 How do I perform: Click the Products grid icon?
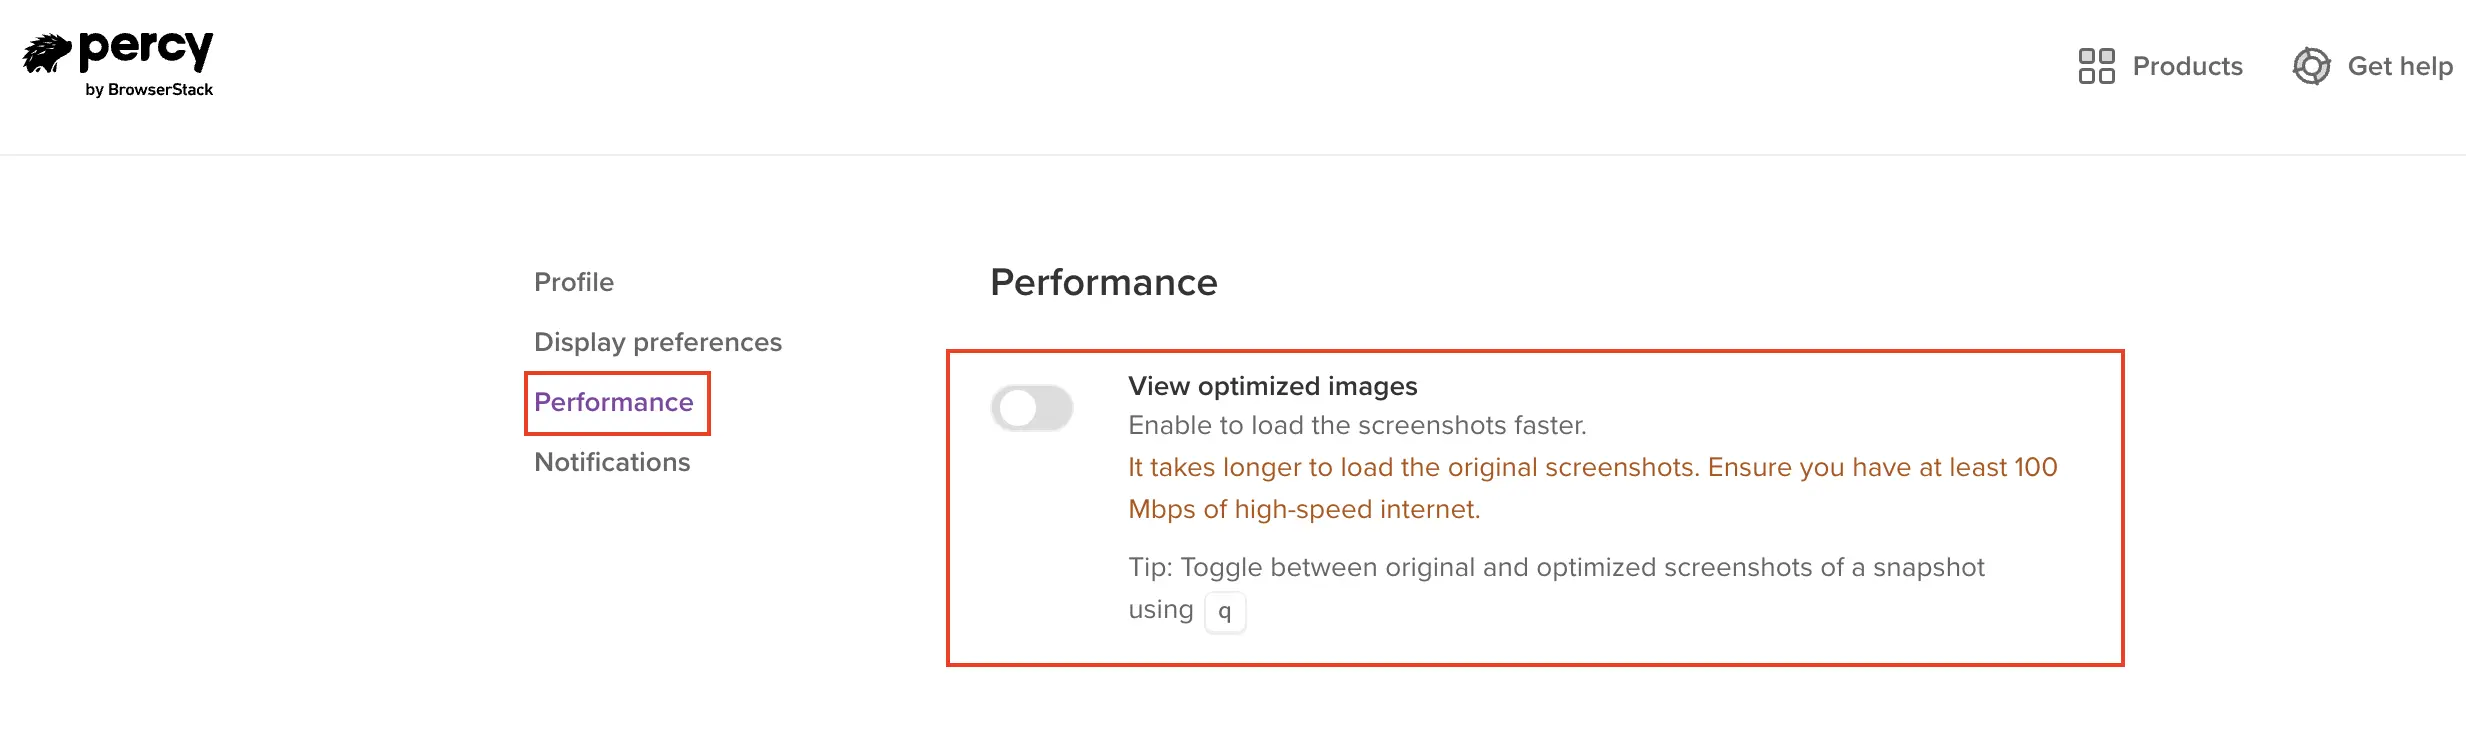tap(2096, 66)
